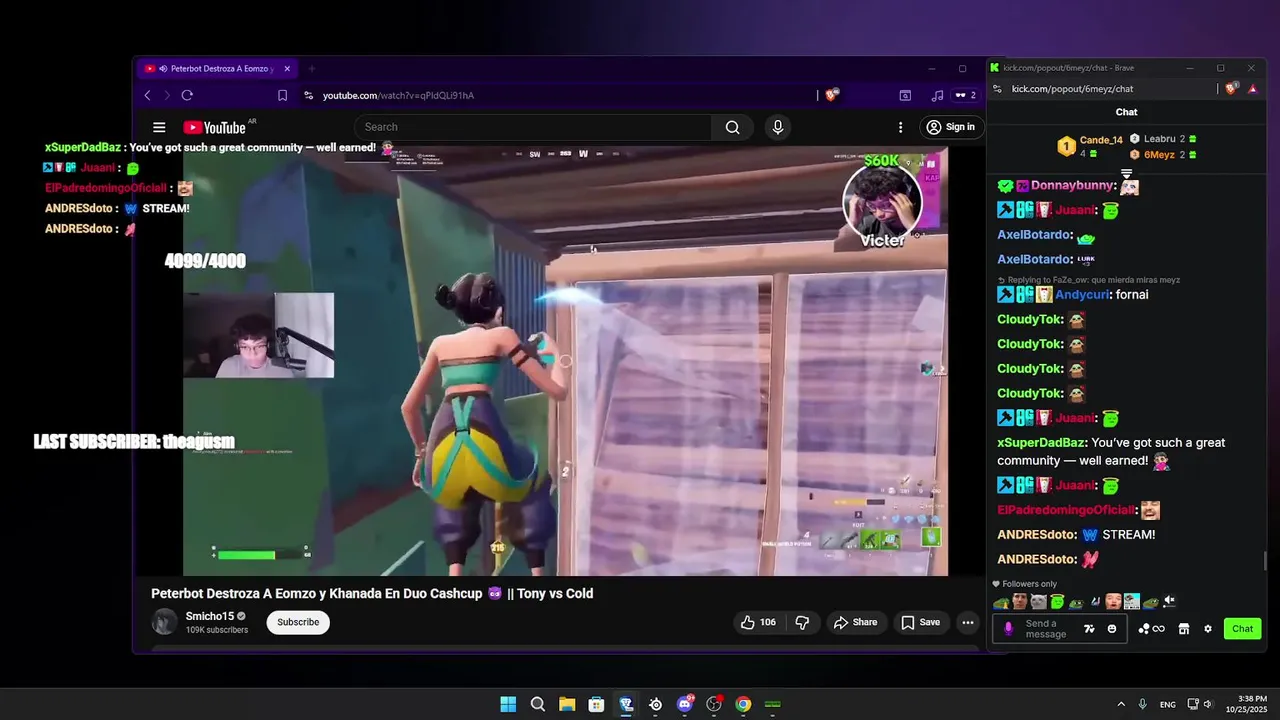Open Google Chrome from the taskbar

pos(743,704)
